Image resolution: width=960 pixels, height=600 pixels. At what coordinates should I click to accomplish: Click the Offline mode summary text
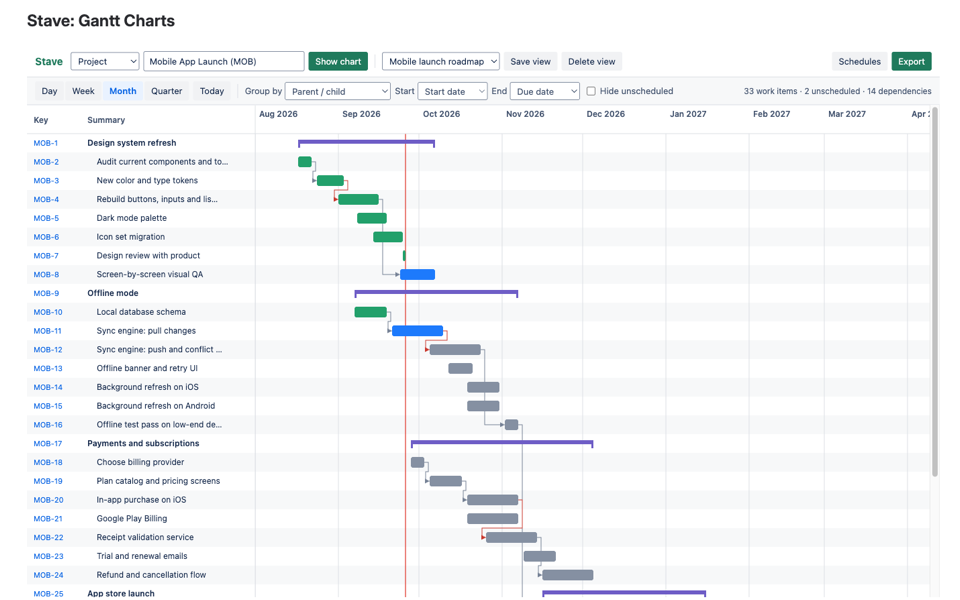(113, 293)
